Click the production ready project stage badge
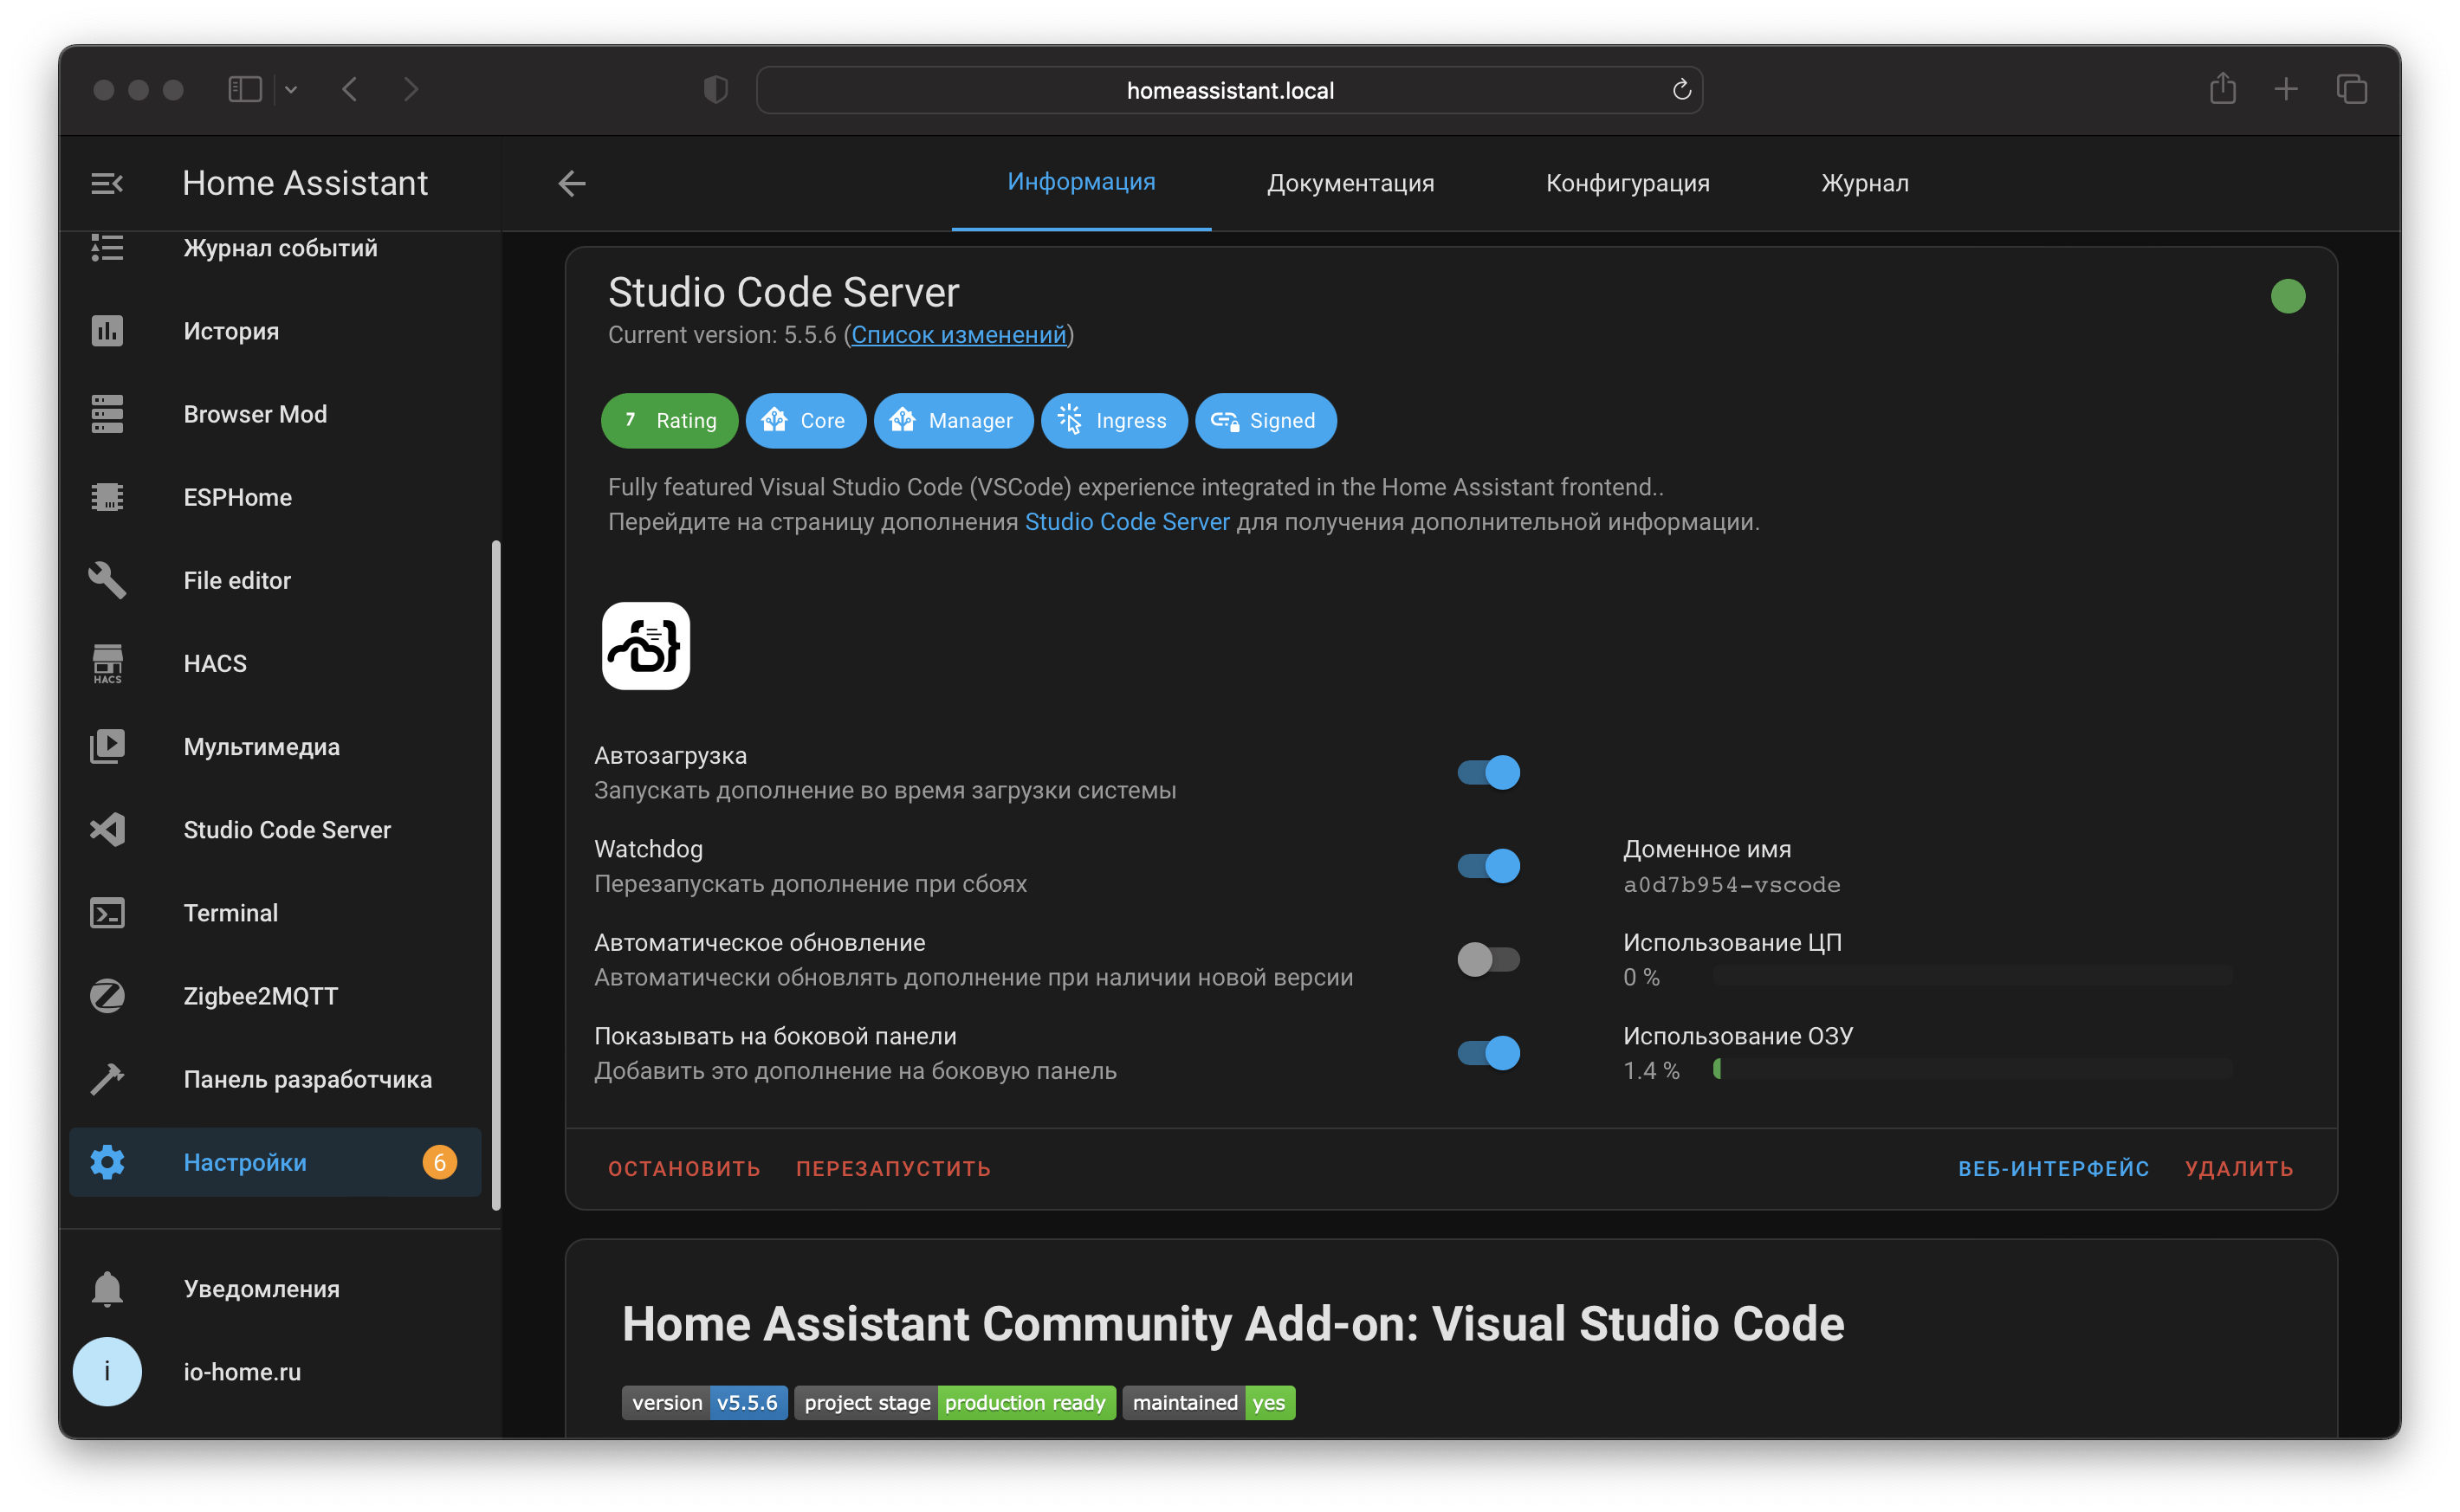 955,1402
